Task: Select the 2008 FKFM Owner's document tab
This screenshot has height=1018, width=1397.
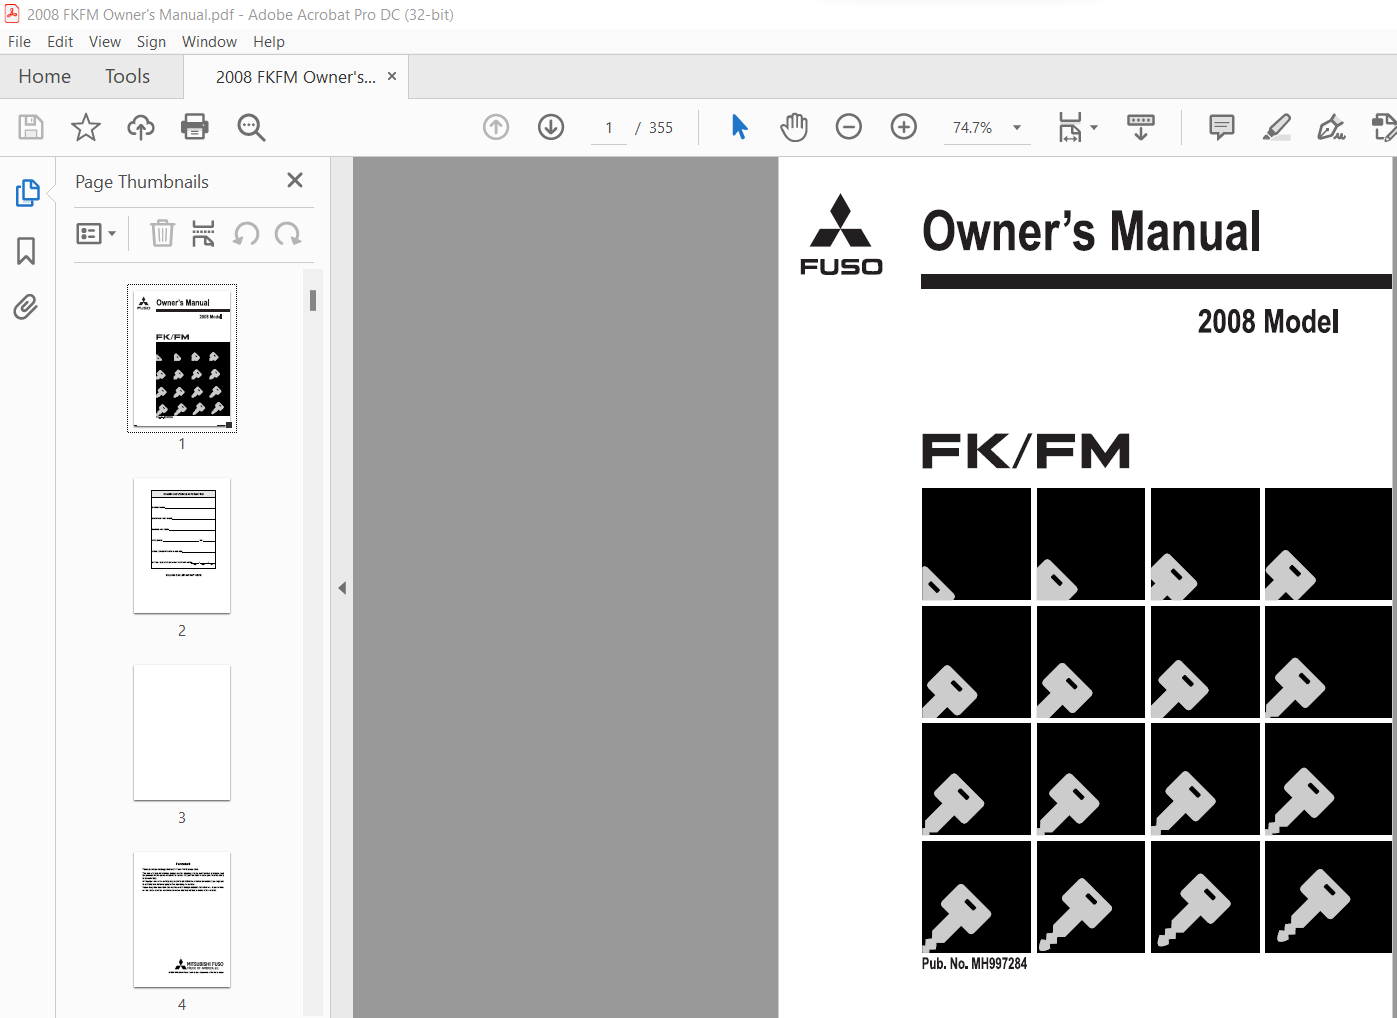Action: point(296,77)
